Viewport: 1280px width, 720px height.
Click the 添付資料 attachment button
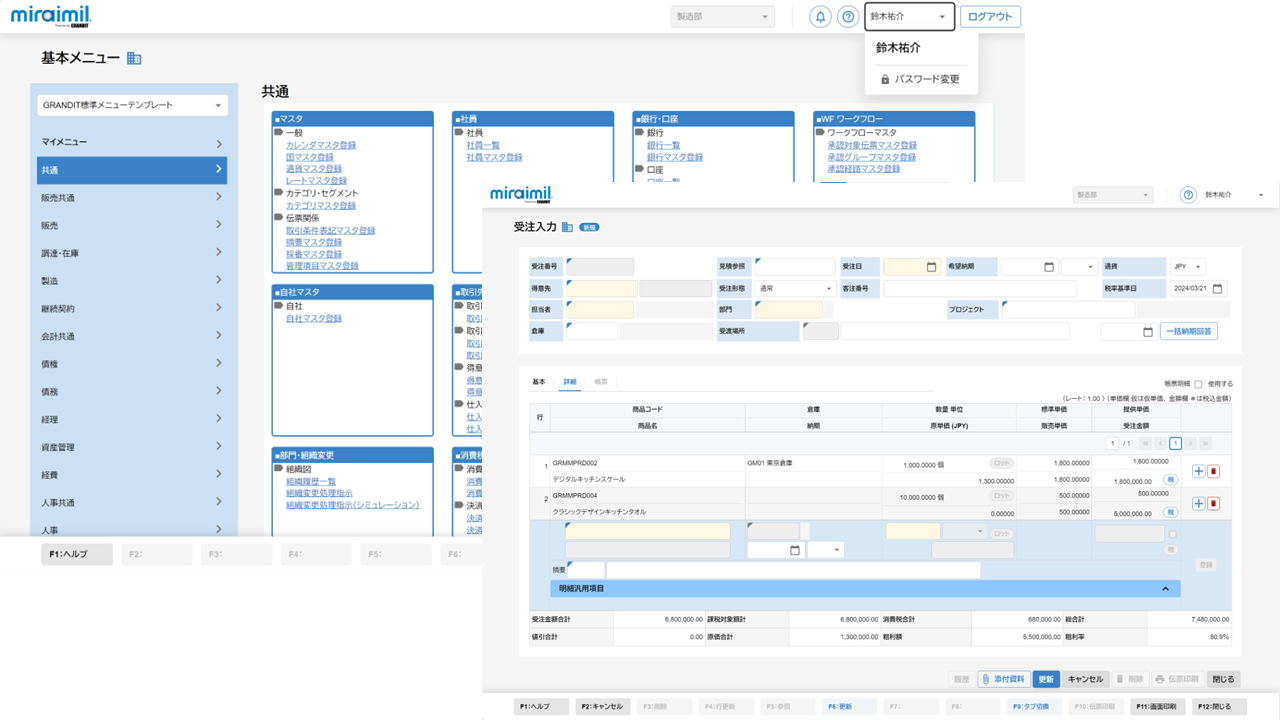pos(1004,679)
